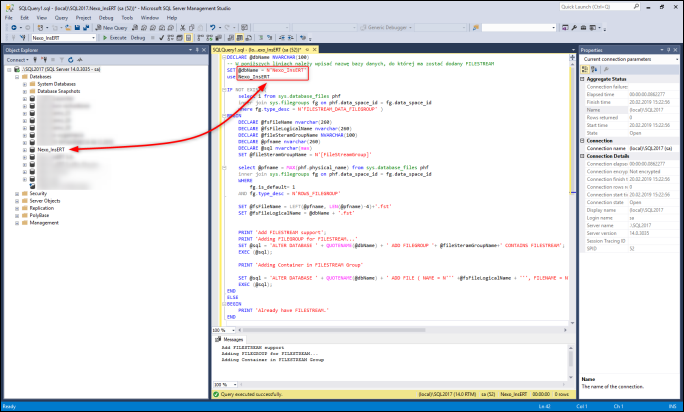The height and width of the screenshot is (412, 684).
Task: Switch to the Messages results tab
Action: coord(235,339)
